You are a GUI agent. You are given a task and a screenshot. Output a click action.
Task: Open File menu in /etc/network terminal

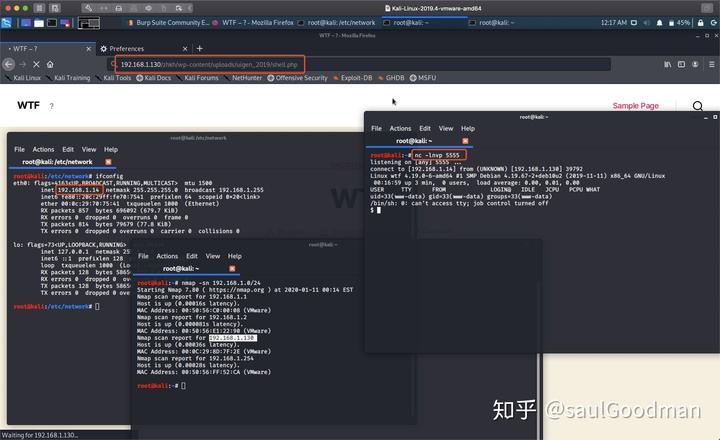click(x=19, y=150)
